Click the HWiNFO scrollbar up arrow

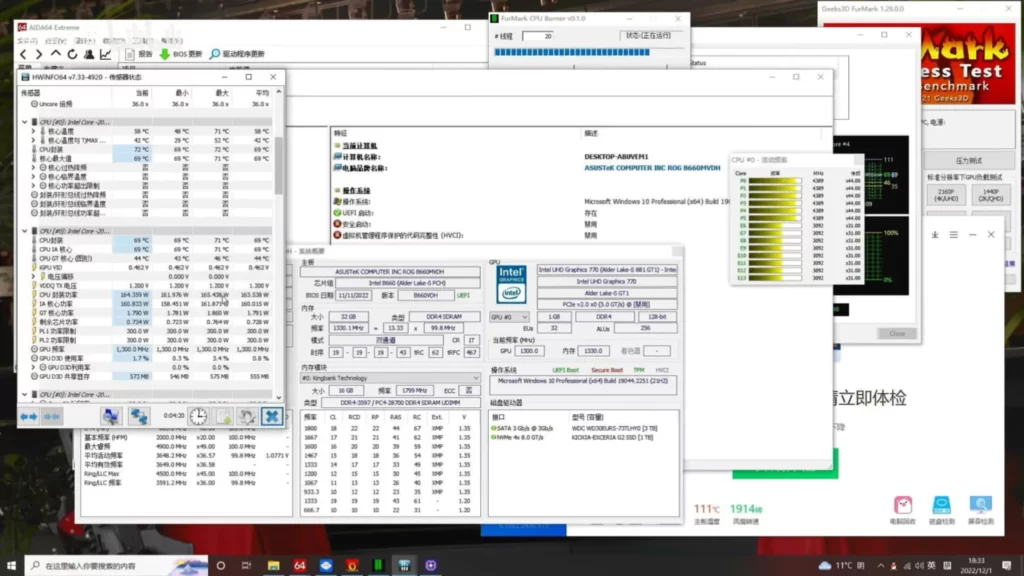click(x=279, y=92)
